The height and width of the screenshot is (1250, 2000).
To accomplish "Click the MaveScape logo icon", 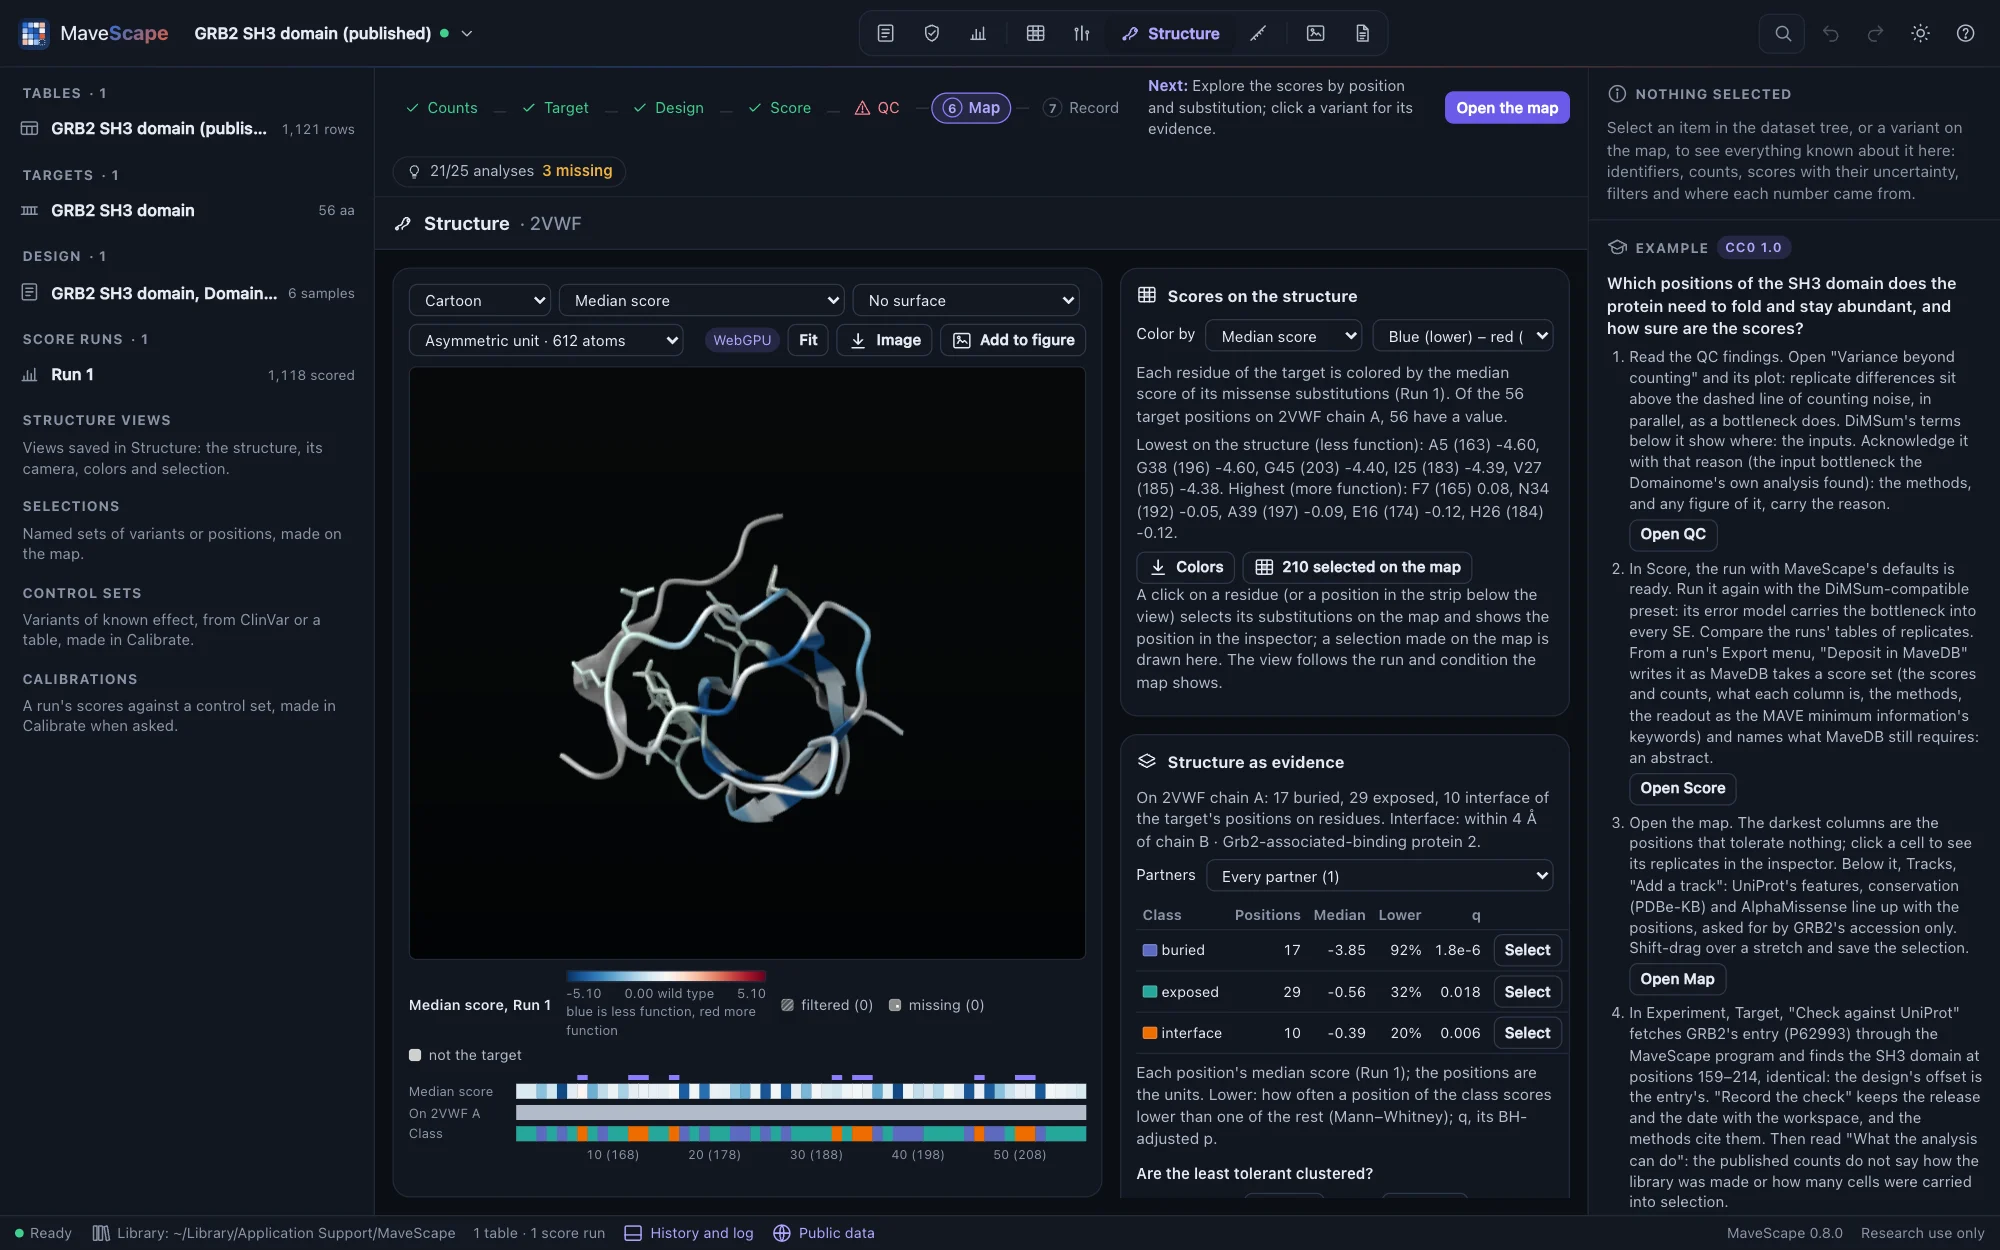I will click(x=34, y=33).
